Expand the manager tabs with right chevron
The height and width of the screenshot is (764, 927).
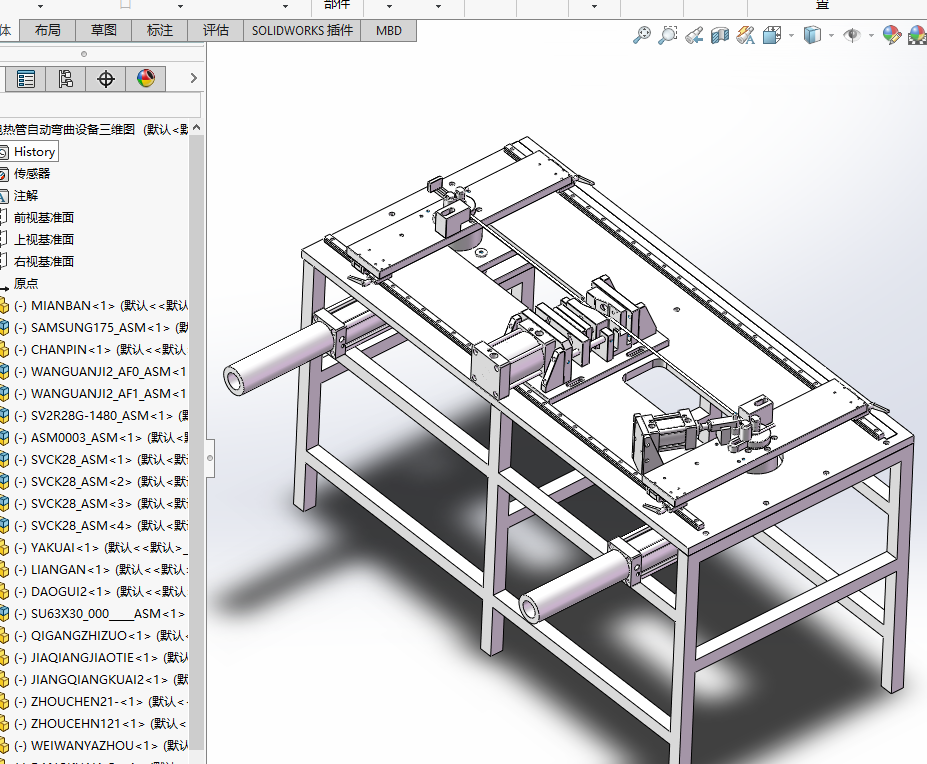pyautogui.click(x=195, y=79)
